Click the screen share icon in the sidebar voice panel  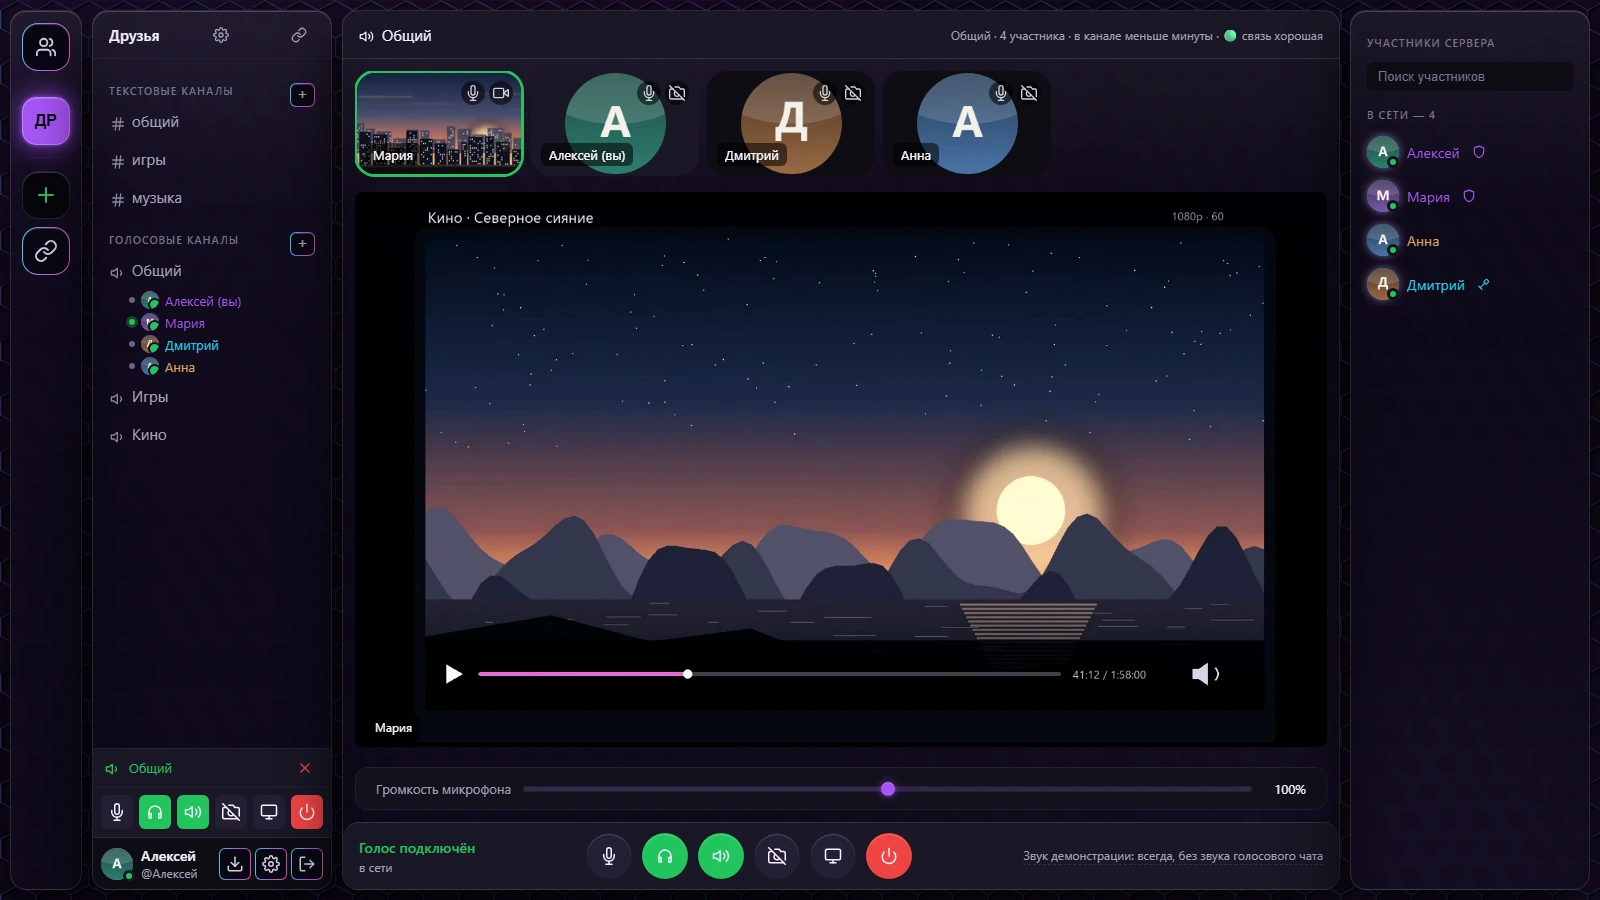[269, 812]
